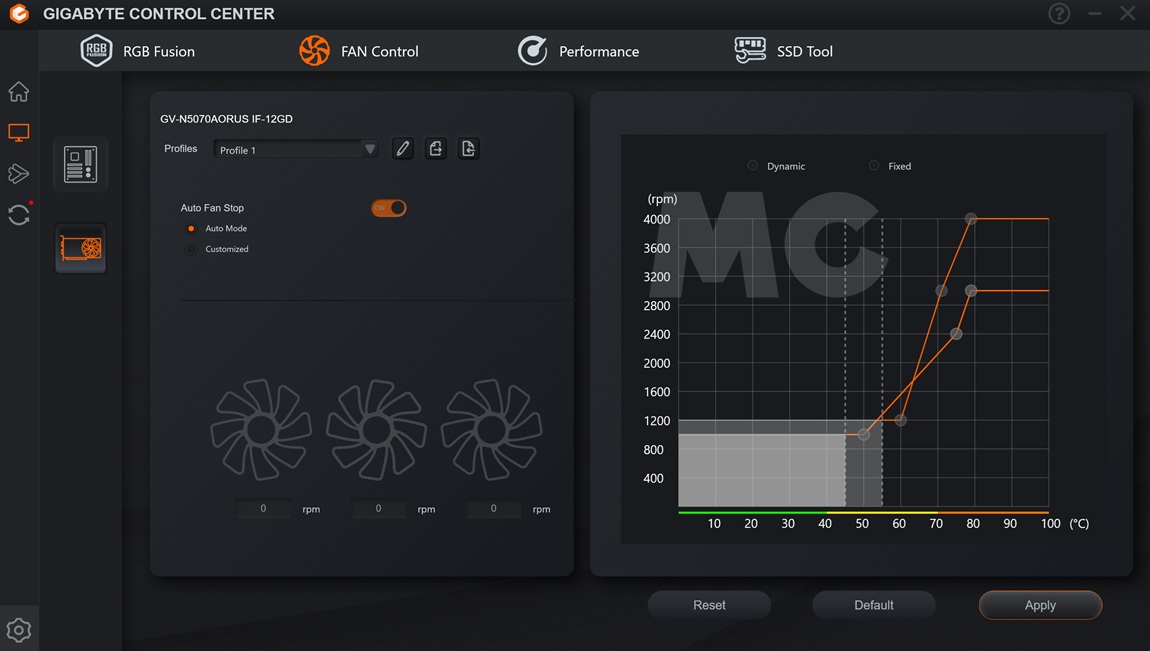The height and width of the screenshot is (651, 1150).
Task: Click the first fan rpm field
Action: tap(263, 508)
